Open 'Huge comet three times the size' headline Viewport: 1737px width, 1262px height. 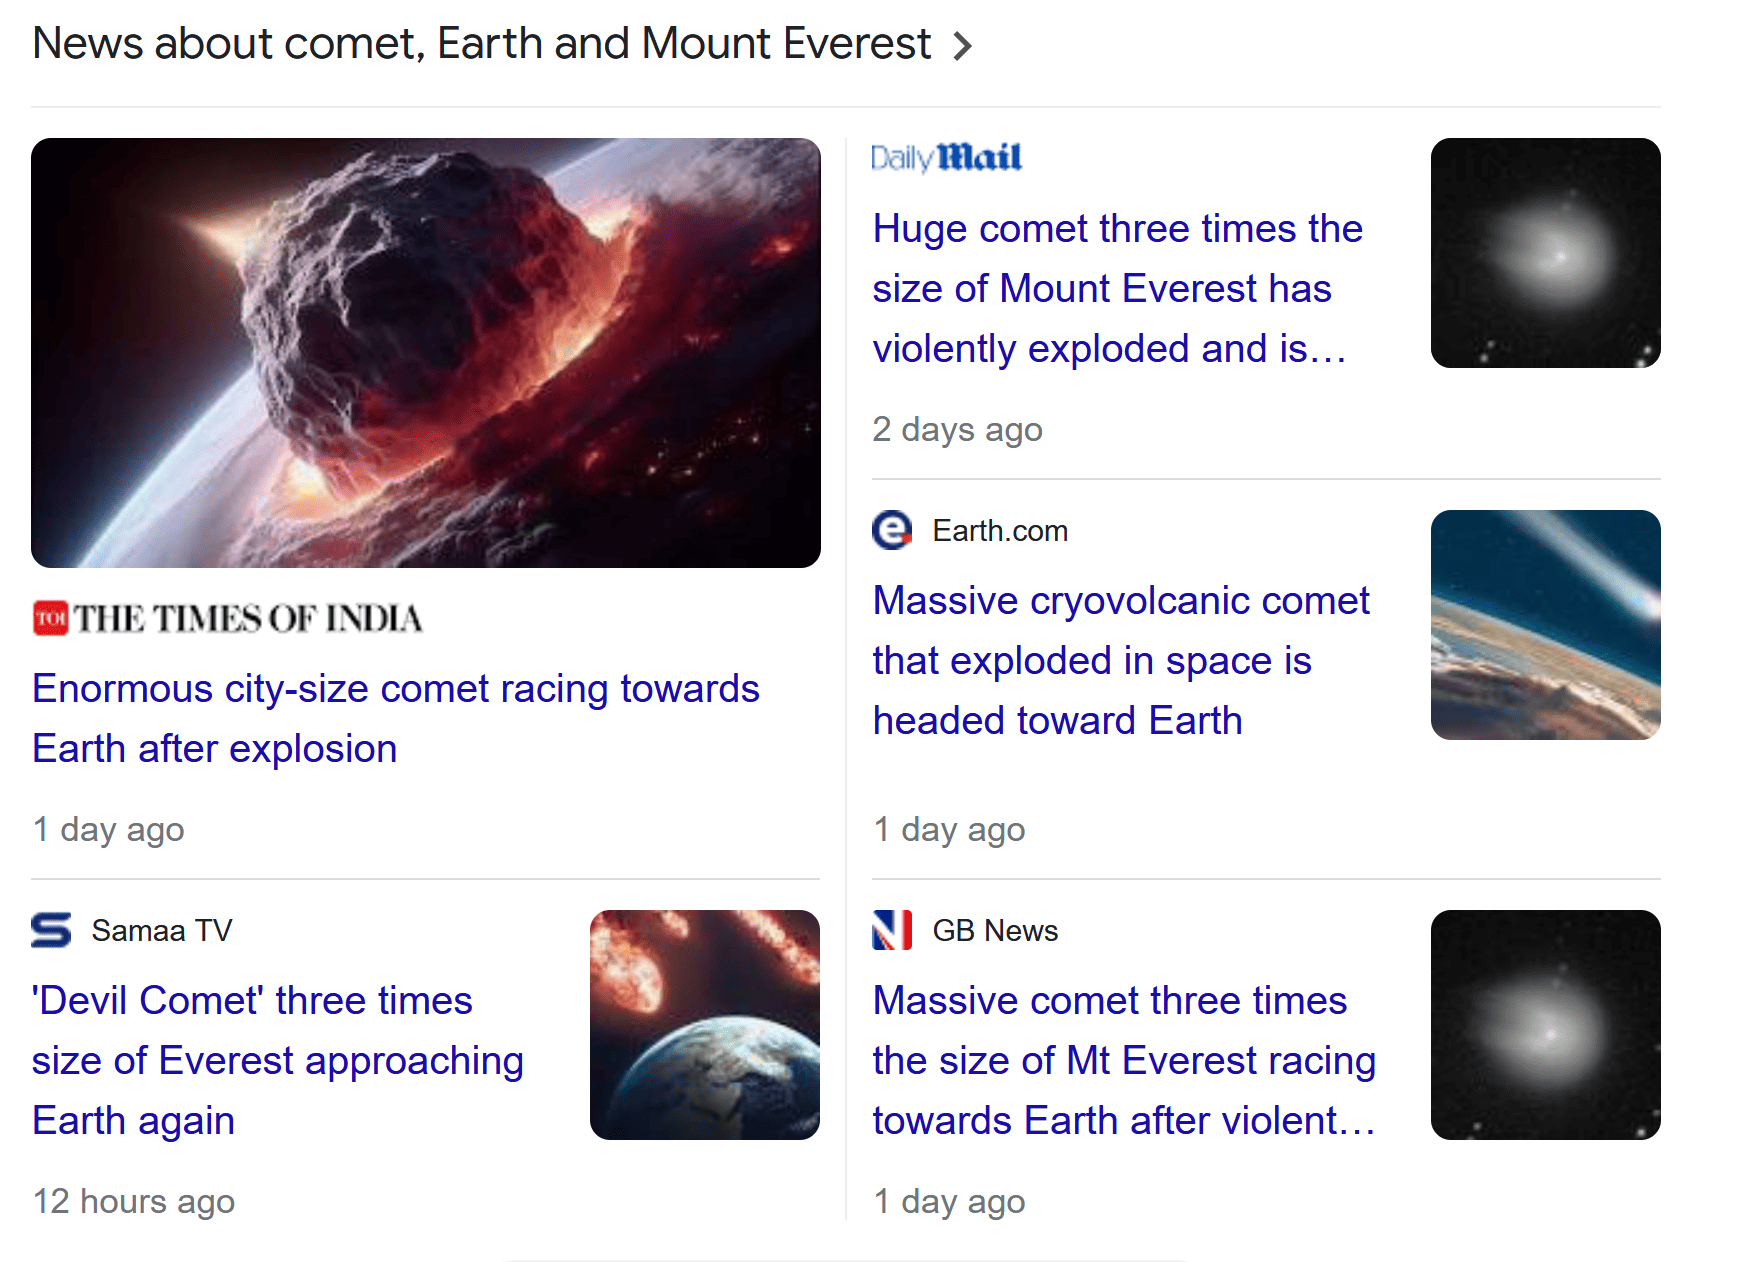(x=1116, y=288)
